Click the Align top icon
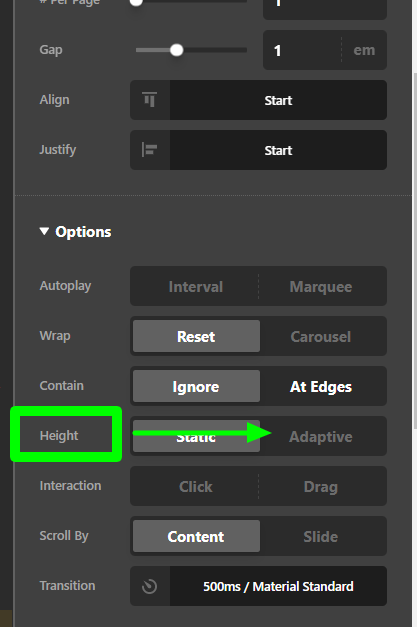The image size is (417, 627). click(150, 100)
